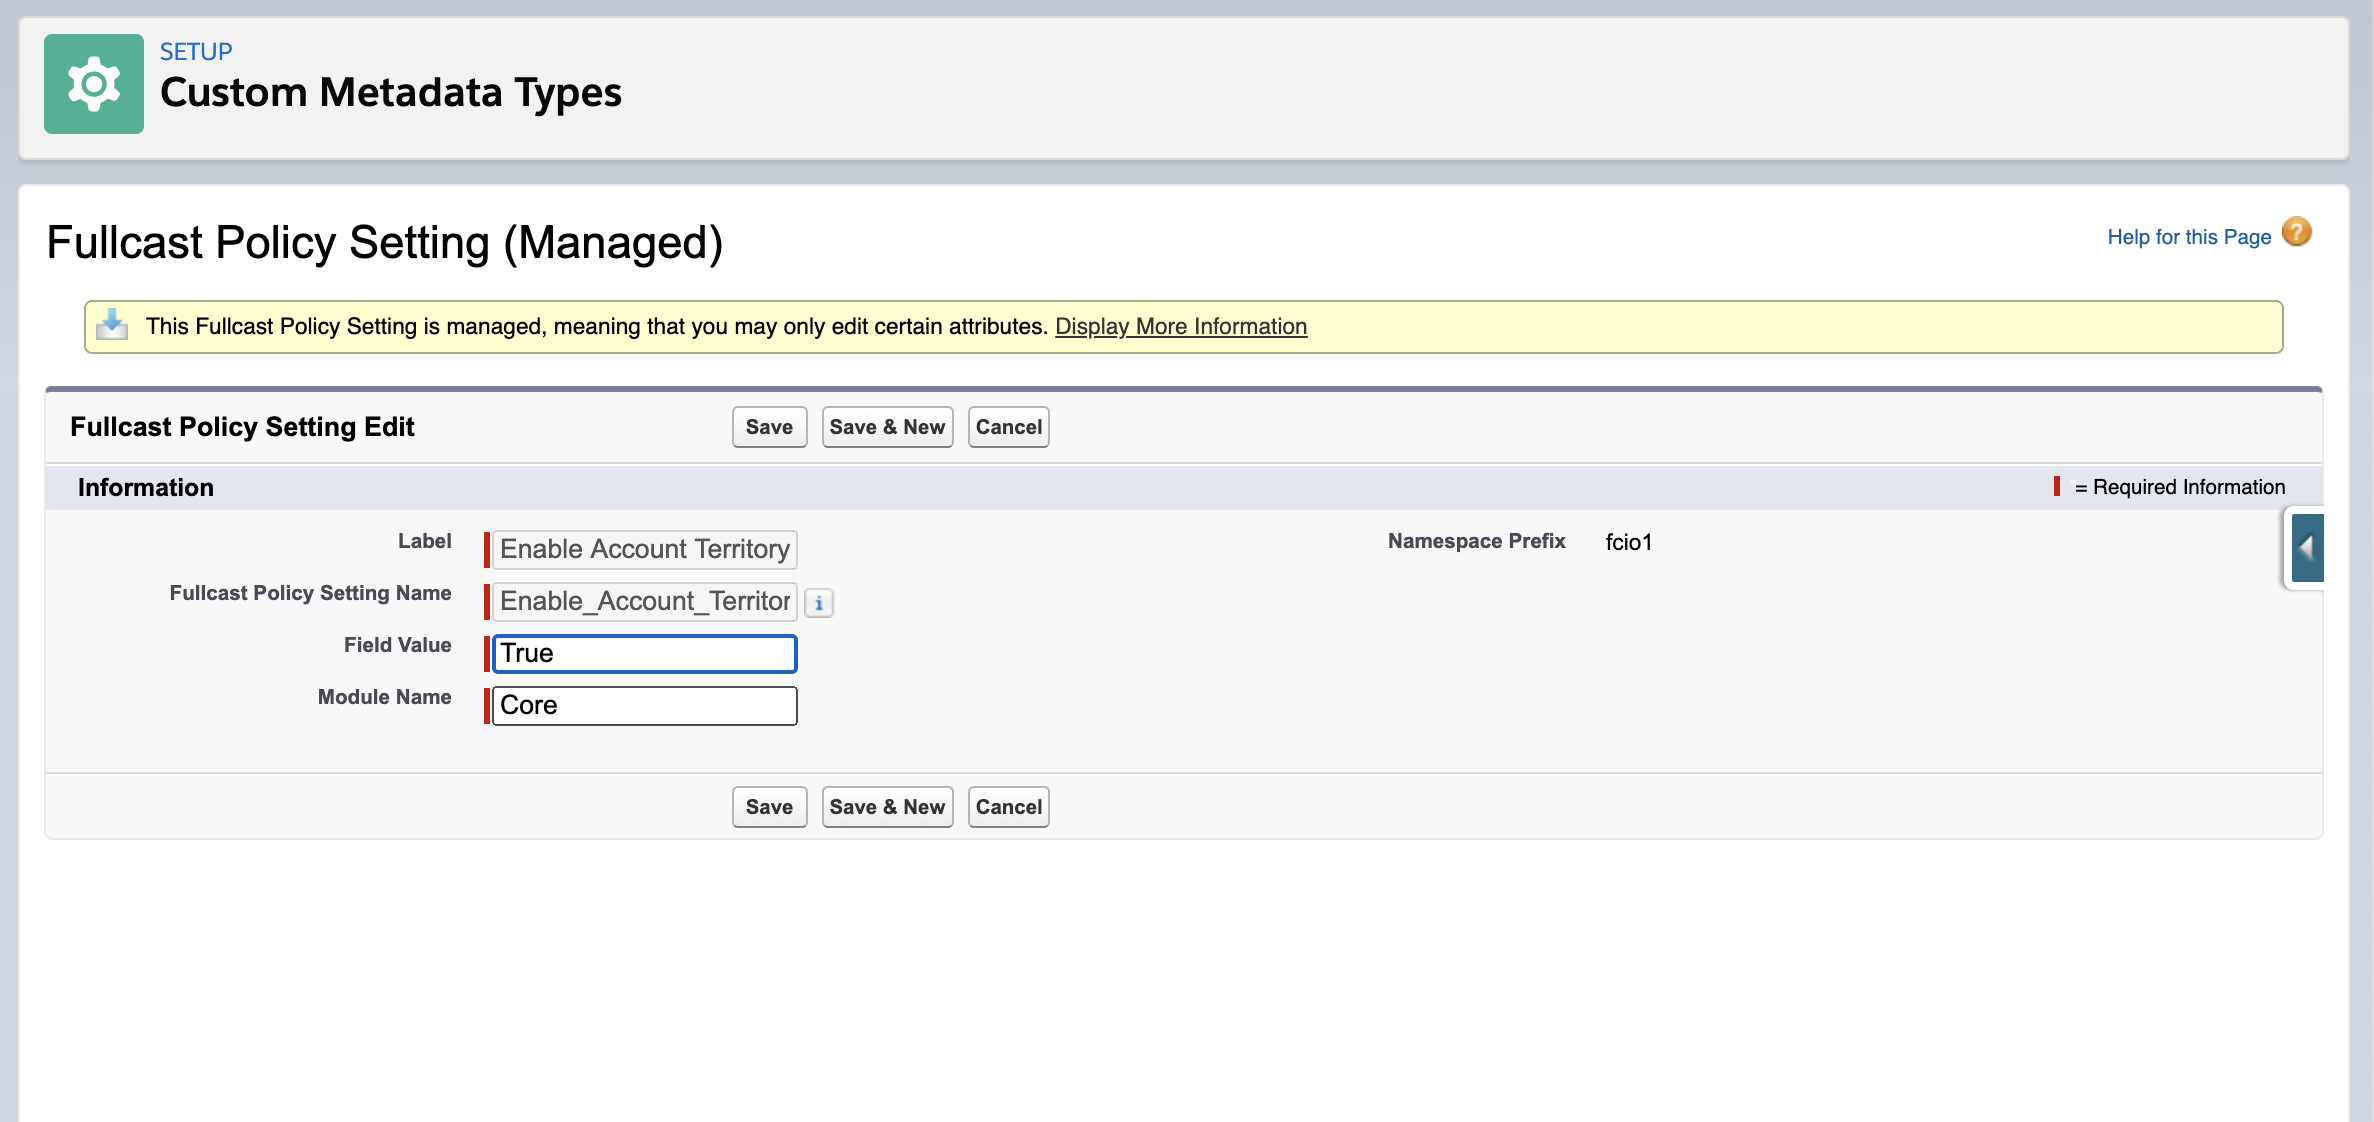Click the Fullcast Policy Setting (Managed) title
This screenshot has width=2374, height=1122.
click(x=385, y=243)
